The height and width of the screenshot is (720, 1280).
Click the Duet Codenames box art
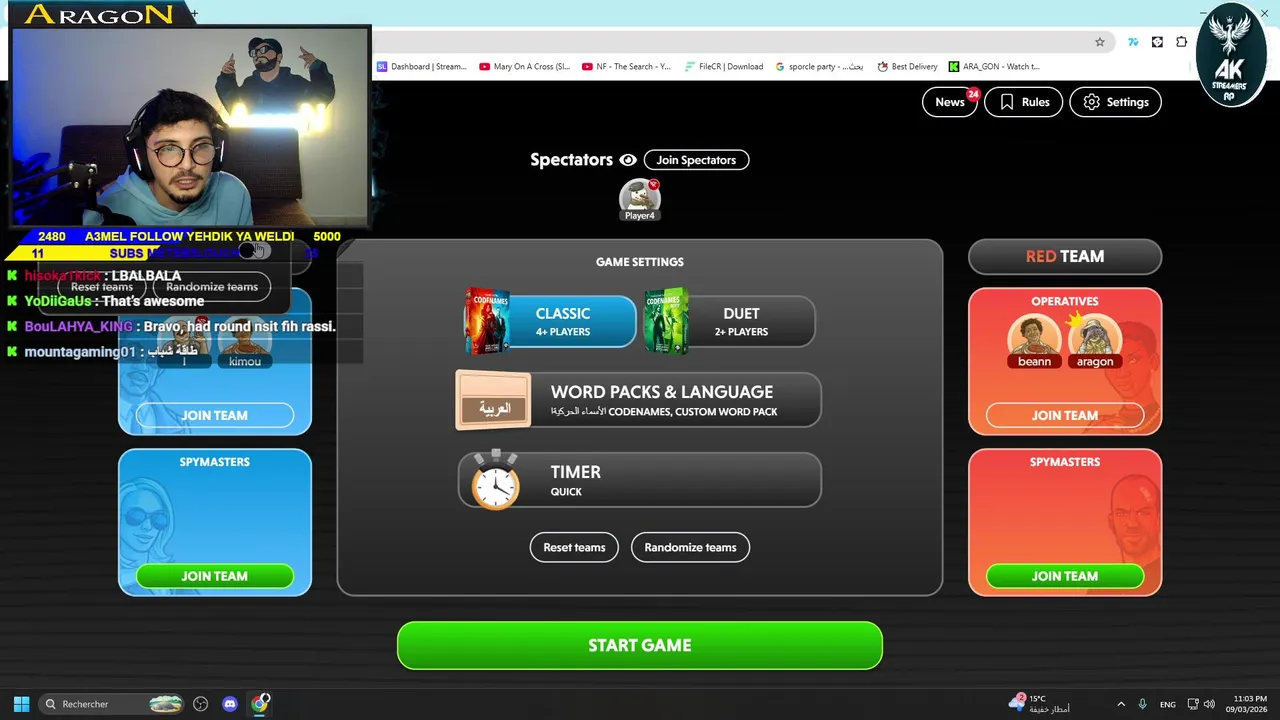click(x=667, y=322)
